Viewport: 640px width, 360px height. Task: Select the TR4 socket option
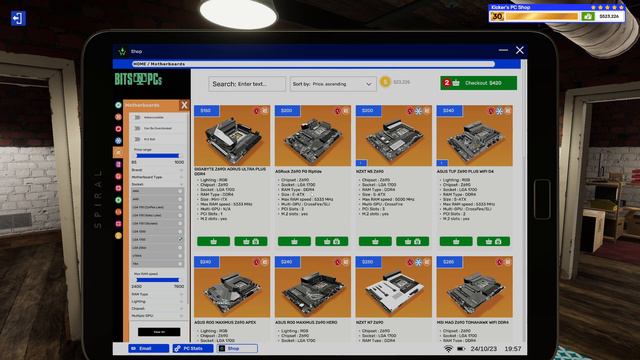(157, 264)
